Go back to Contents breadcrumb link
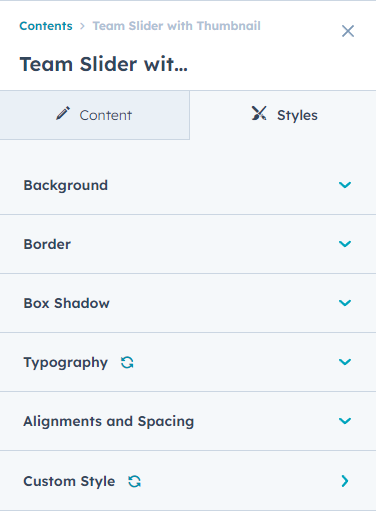The height and width of the screenshot is (511, 376). click(46, 26)
